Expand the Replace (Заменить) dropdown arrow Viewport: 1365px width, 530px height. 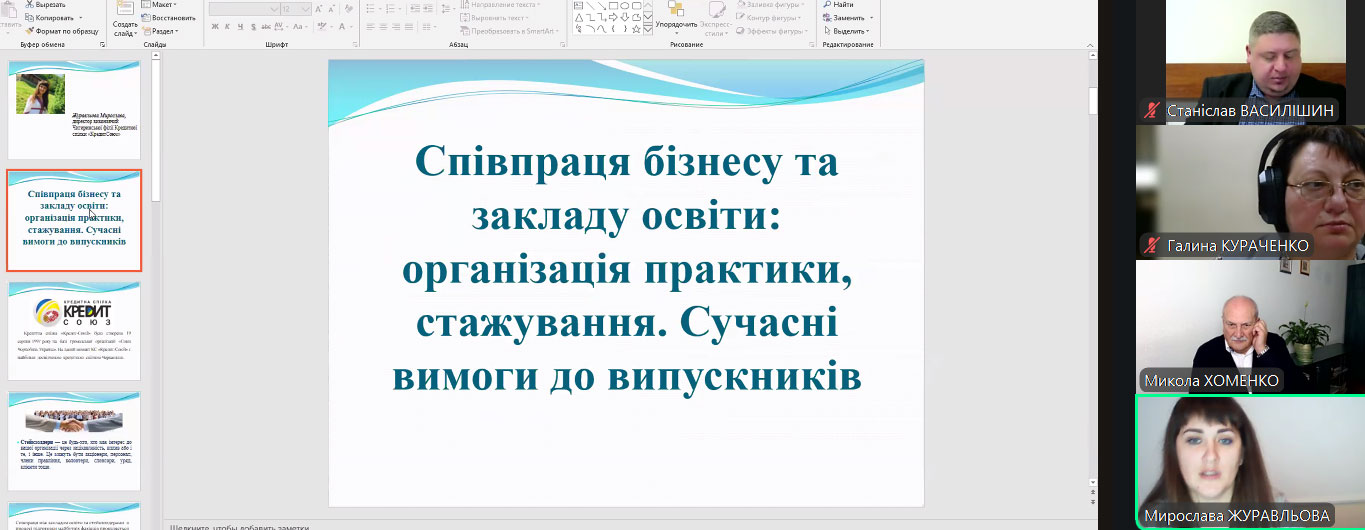pyautogui.click(x=871, y=18)
